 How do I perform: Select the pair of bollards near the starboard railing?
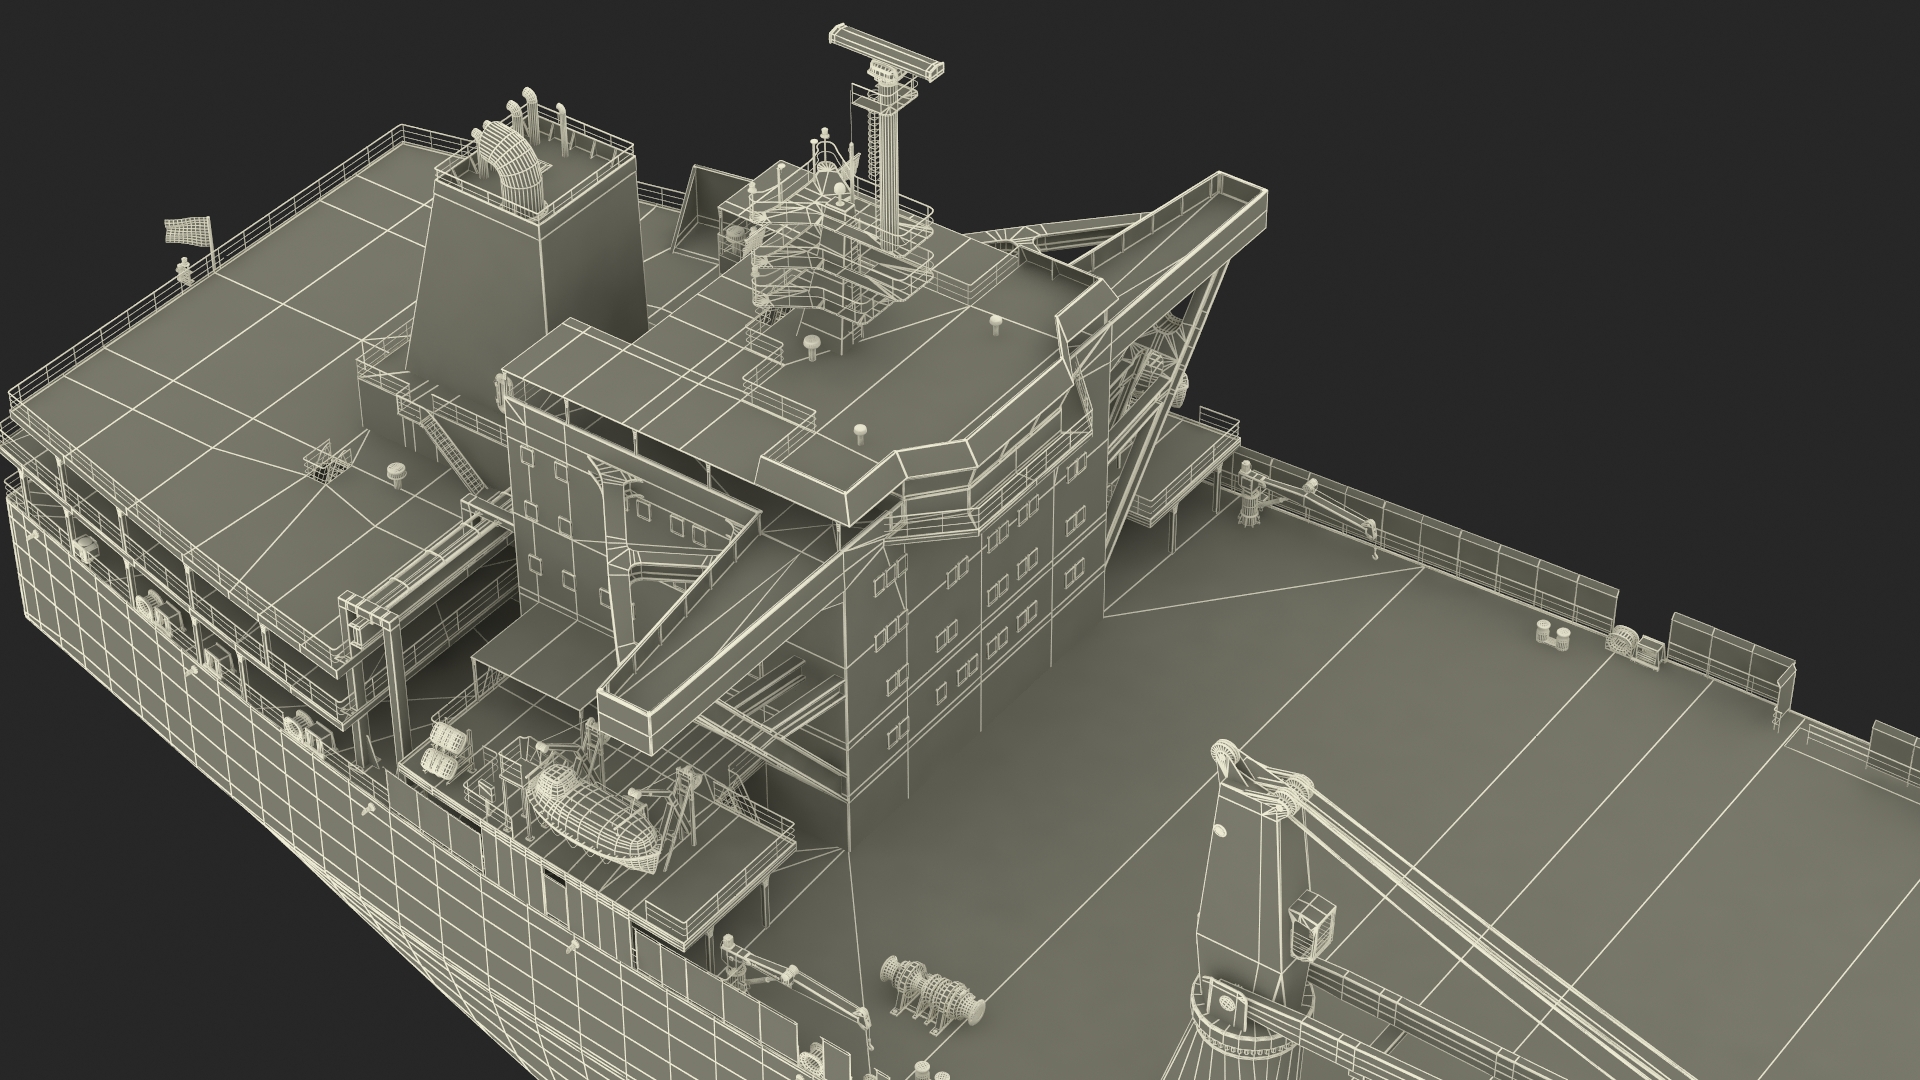coord(1552,633)
